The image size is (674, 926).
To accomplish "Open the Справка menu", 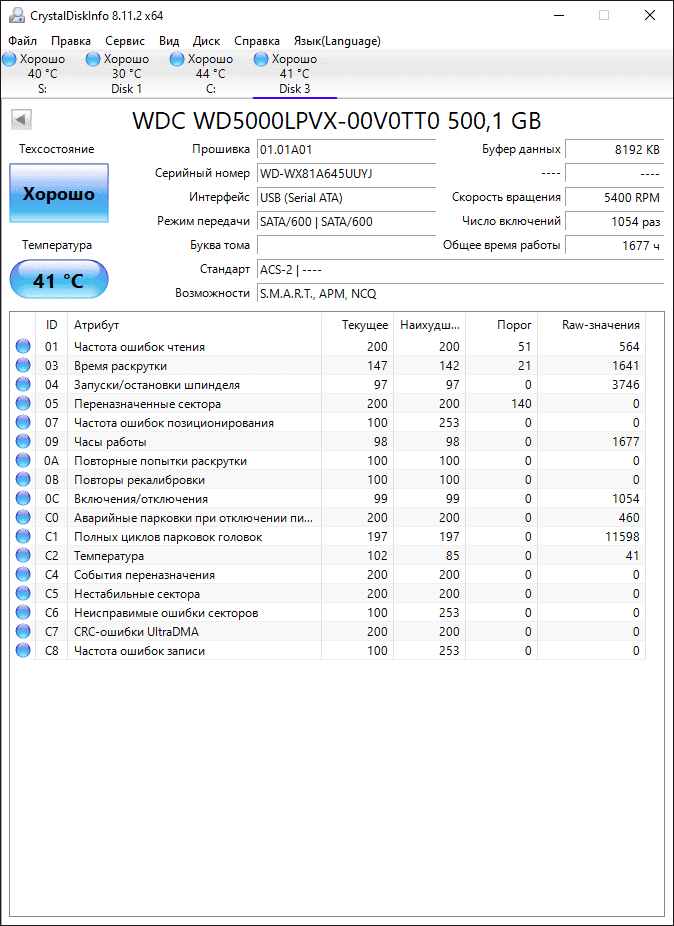I will click(257, 41).
